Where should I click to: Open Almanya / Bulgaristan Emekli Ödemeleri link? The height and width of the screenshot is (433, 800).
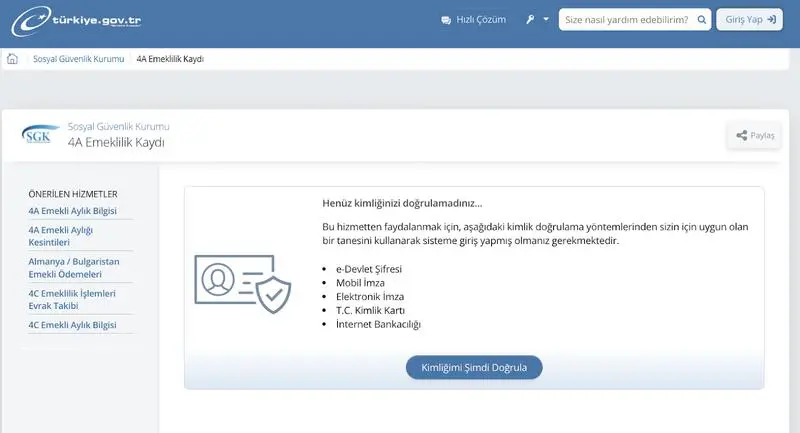coord(74,268)
